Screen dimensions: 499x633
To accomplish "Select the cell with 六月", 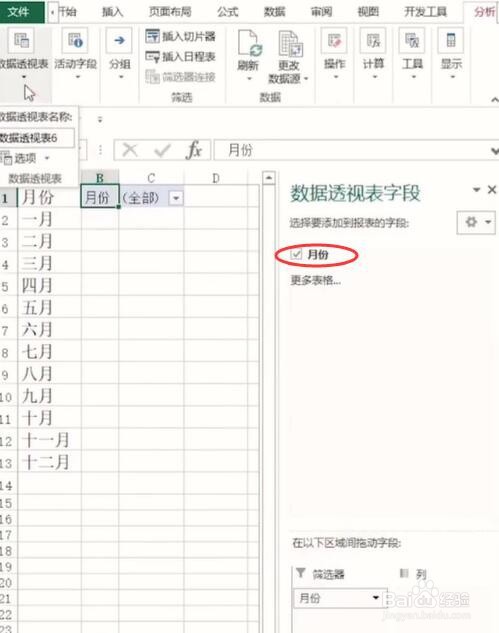I will click(x=49, y=329).
